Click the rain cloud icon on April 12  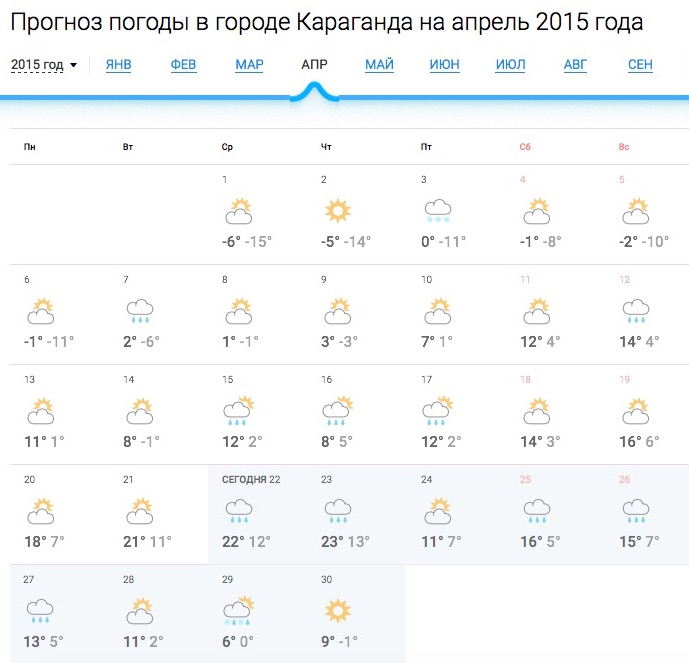point(635,311)
